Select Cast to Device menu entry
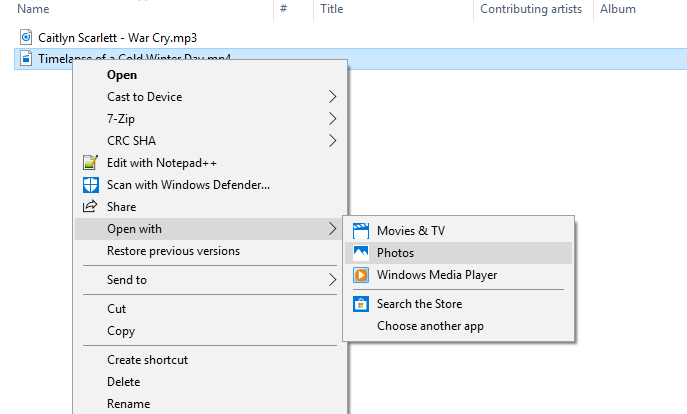 pyautogui.click(x=211, y=97)
